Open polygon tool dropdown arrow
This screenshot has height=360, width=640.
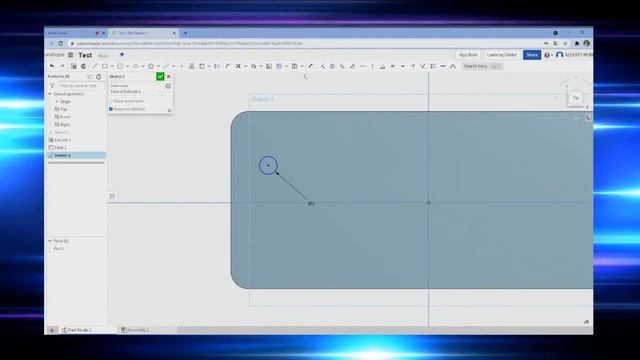[158, 66]
